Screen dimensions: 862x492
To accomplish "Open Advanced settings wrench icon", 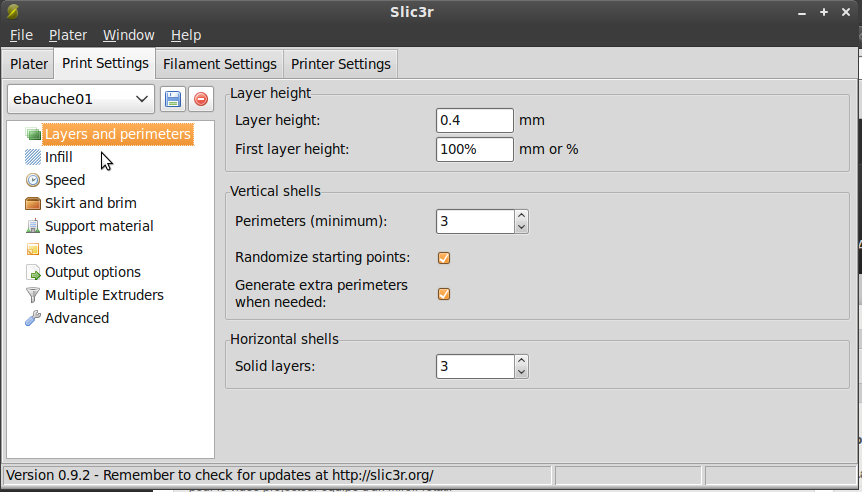I will 33,318.
